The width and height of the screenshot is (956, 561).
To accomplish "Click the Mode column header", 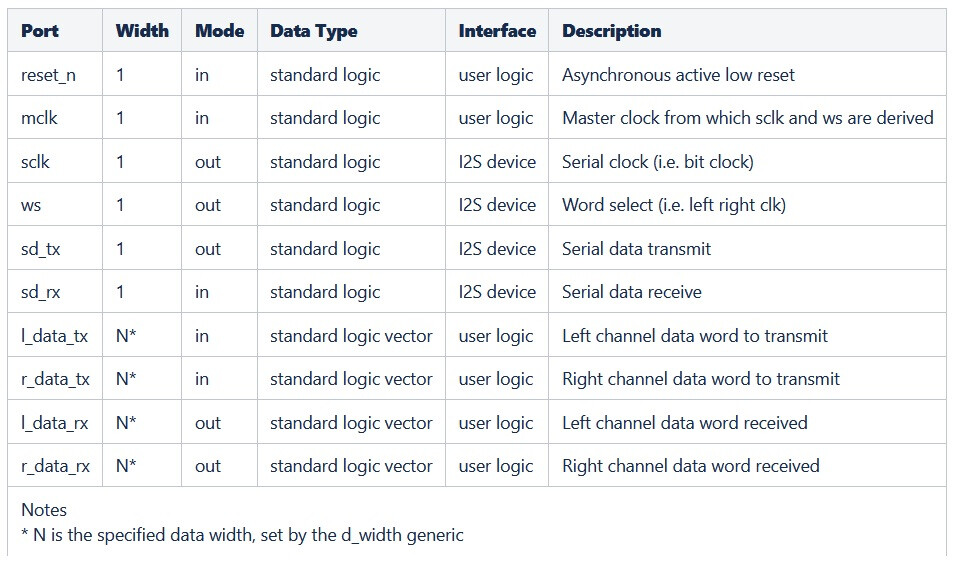I will click(219, 31).
